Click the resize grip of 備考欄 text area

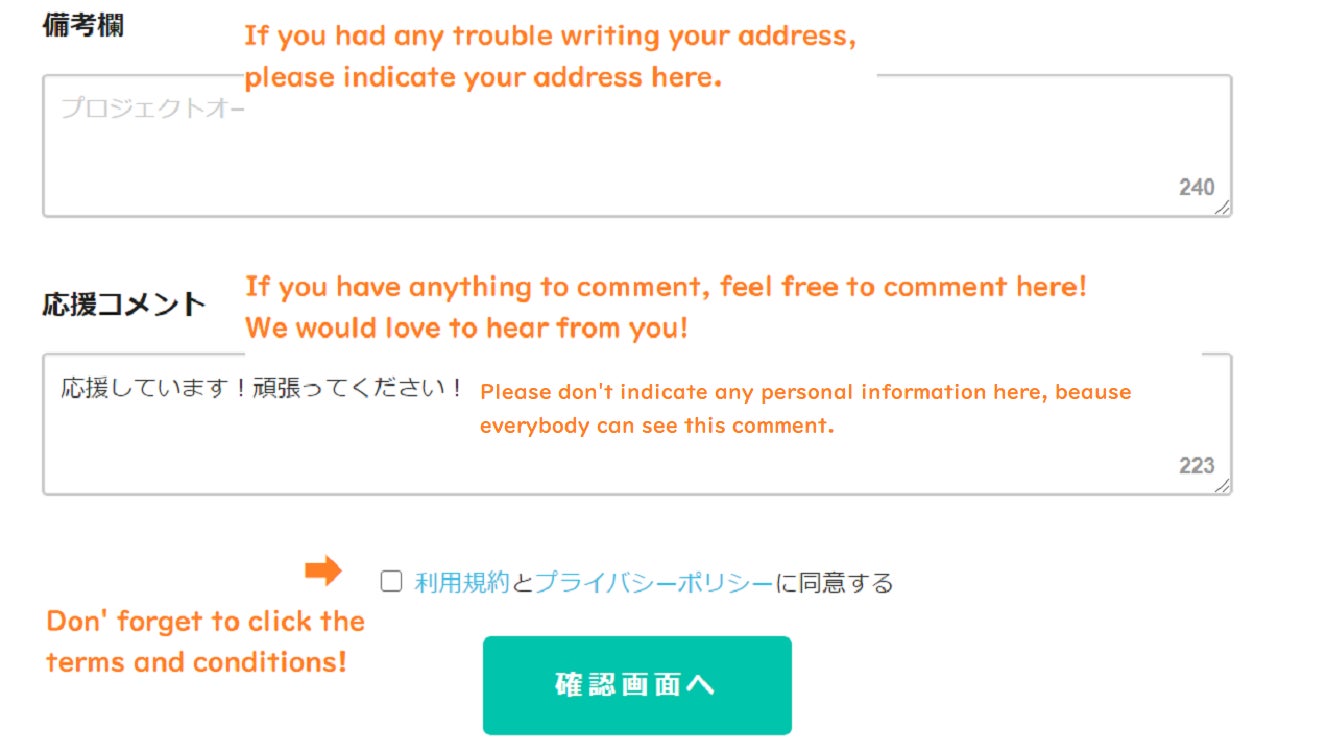(x=1222, y=207)
